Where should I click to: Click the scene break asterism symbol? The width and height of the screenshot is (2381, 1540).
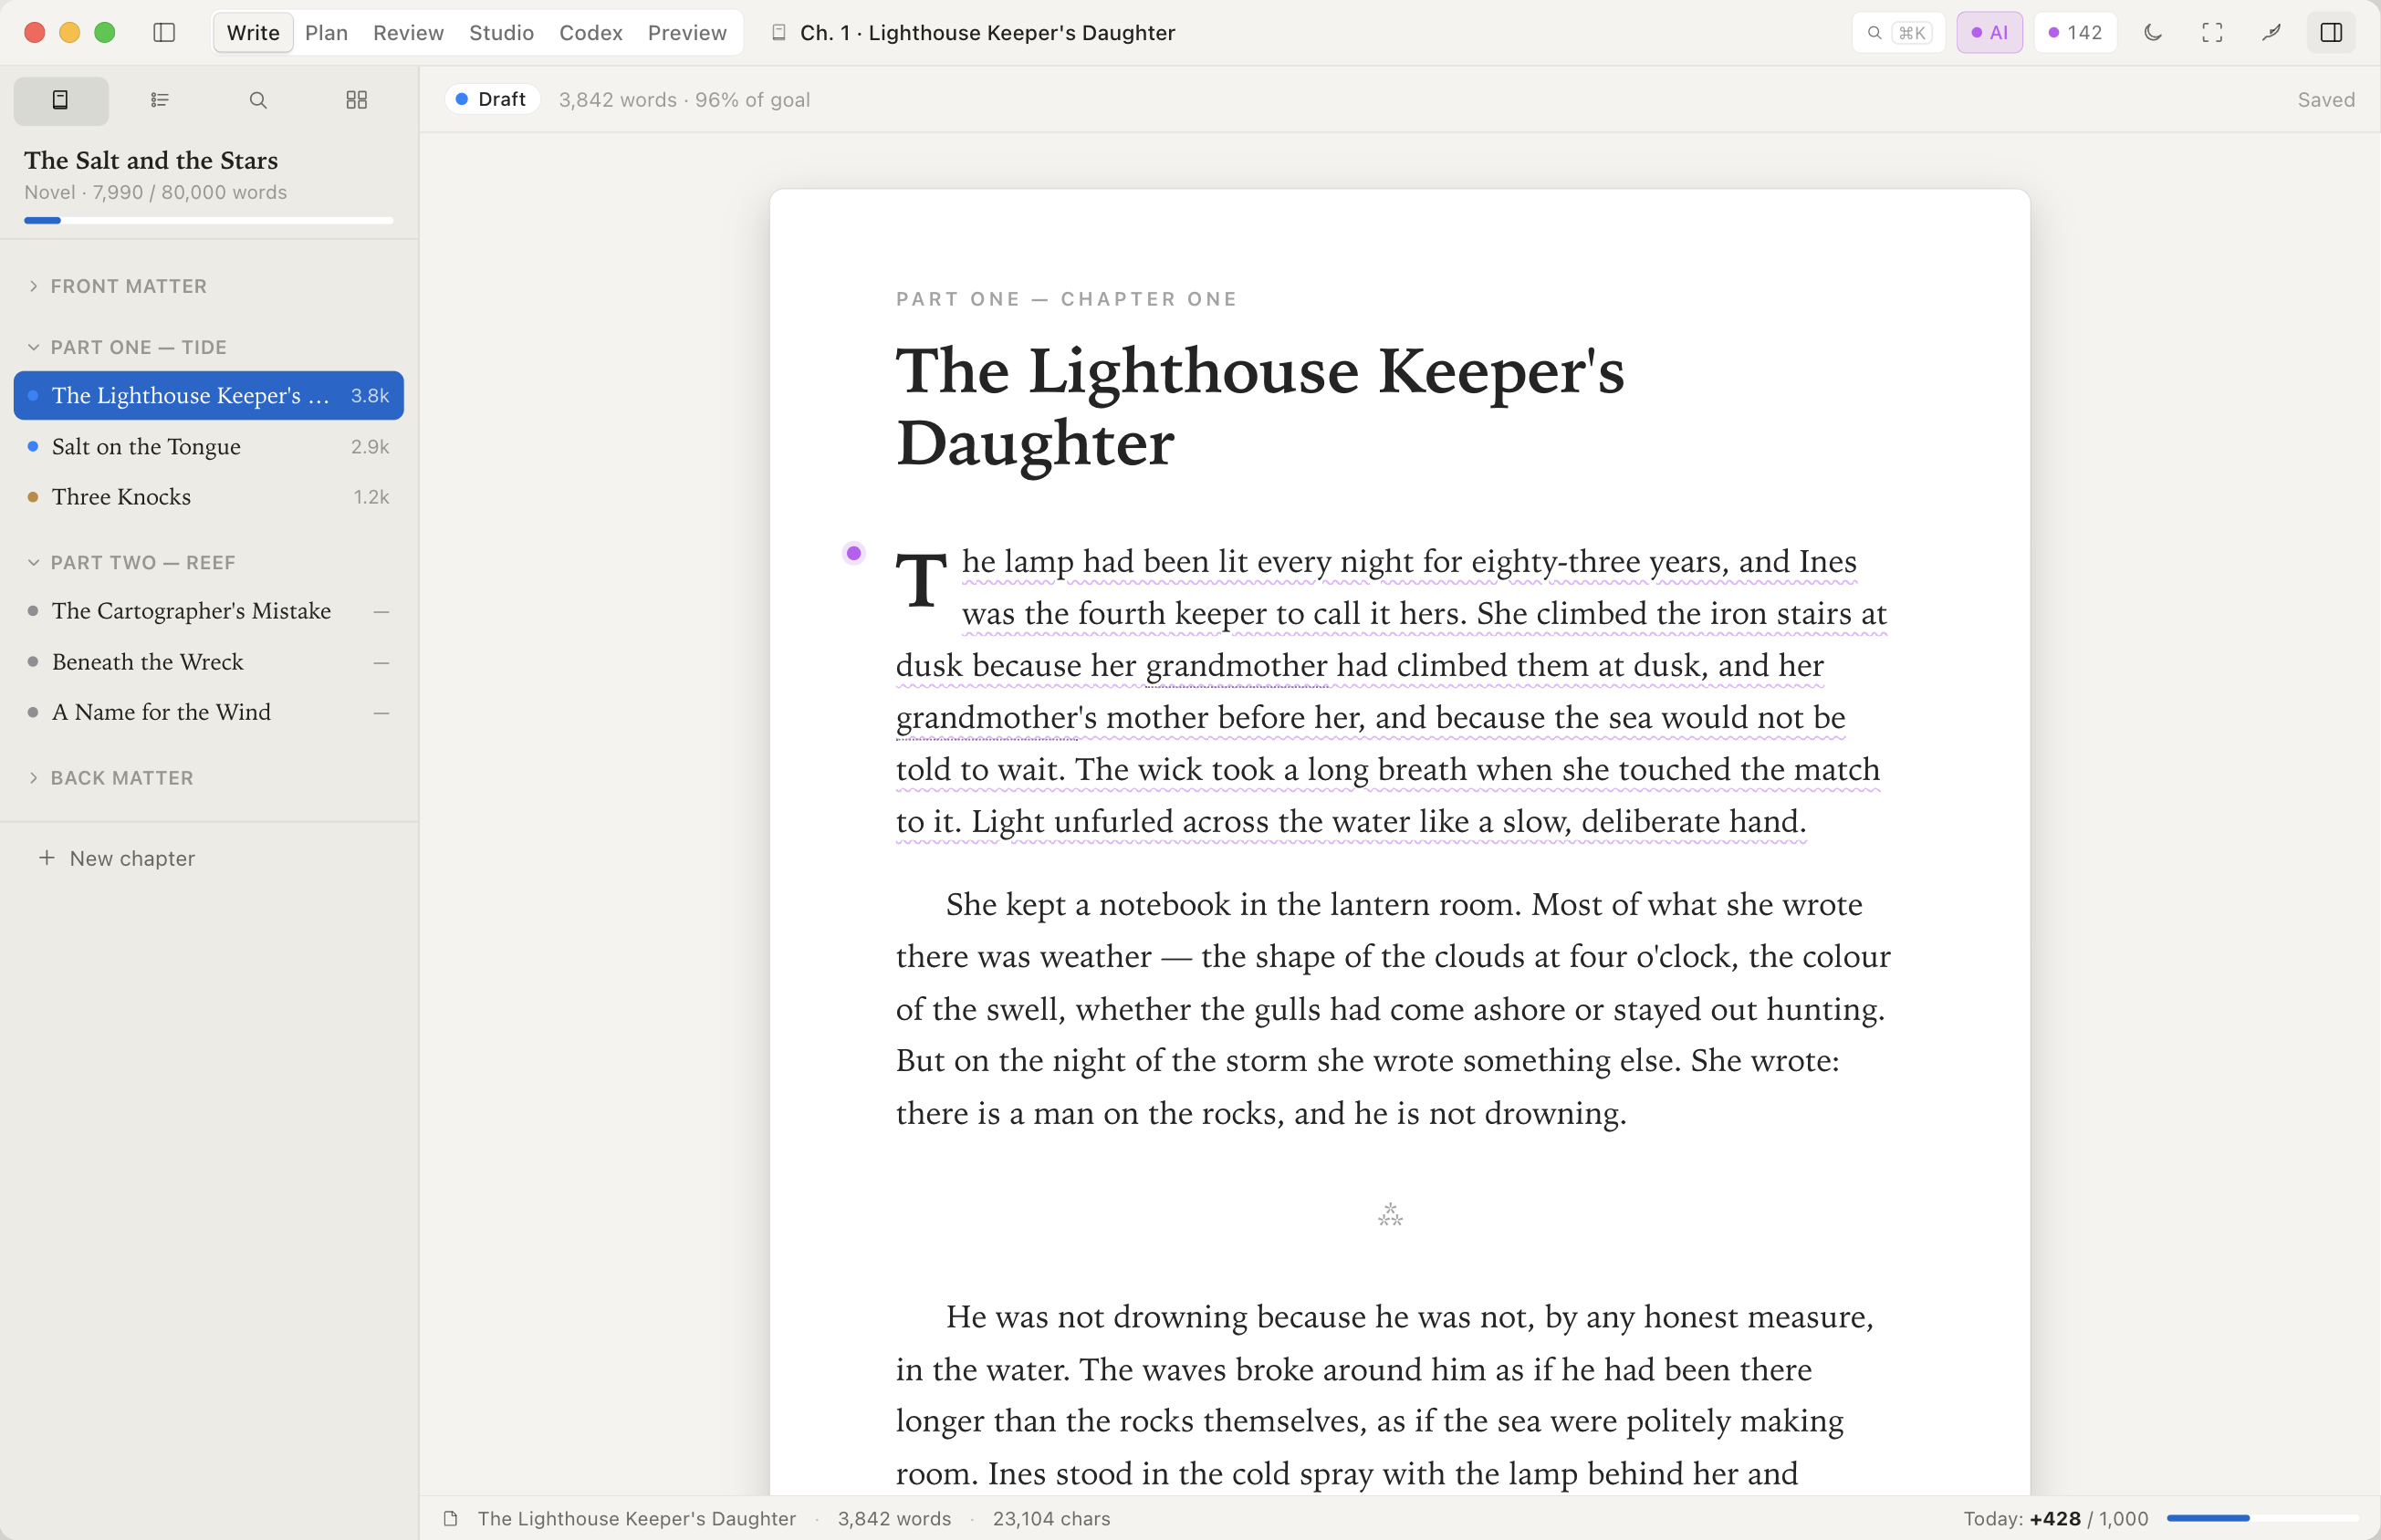(x=1390, y=1215)
